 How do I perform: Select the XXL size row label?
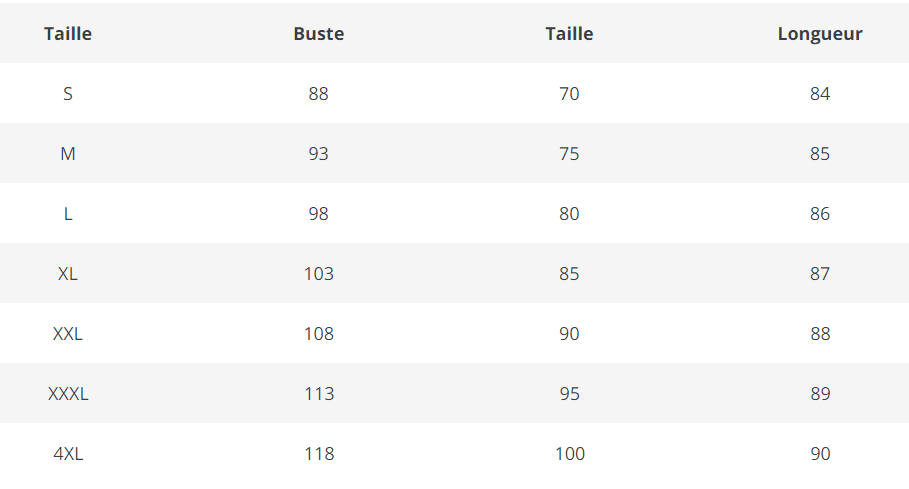pos(68,334)
